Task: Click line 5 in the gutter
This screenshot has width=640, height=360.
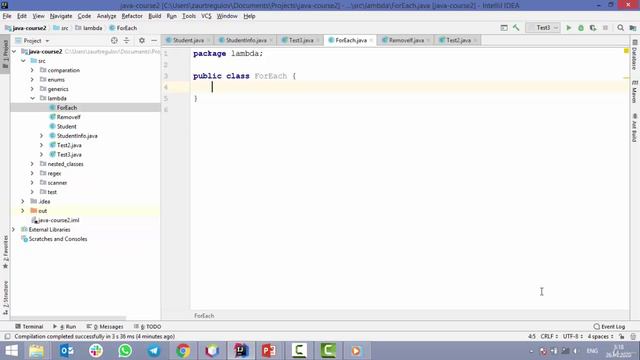Action: coord(166,98)
